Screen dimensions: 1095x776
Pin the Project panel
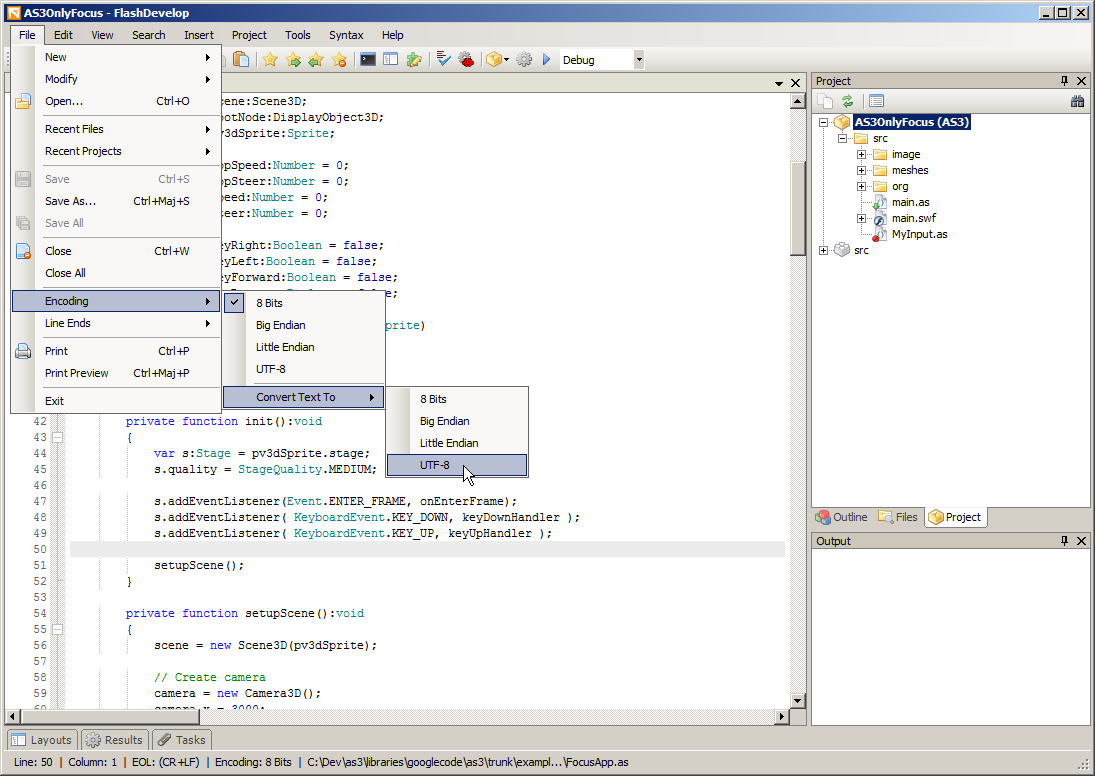tap(1064, 81)
